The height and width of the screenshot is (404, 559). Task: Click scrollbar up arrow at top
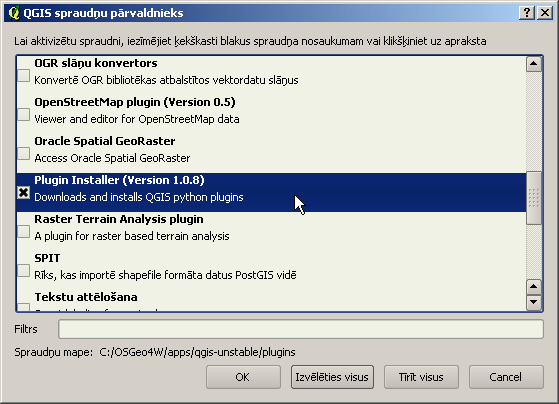coord(533,64)
